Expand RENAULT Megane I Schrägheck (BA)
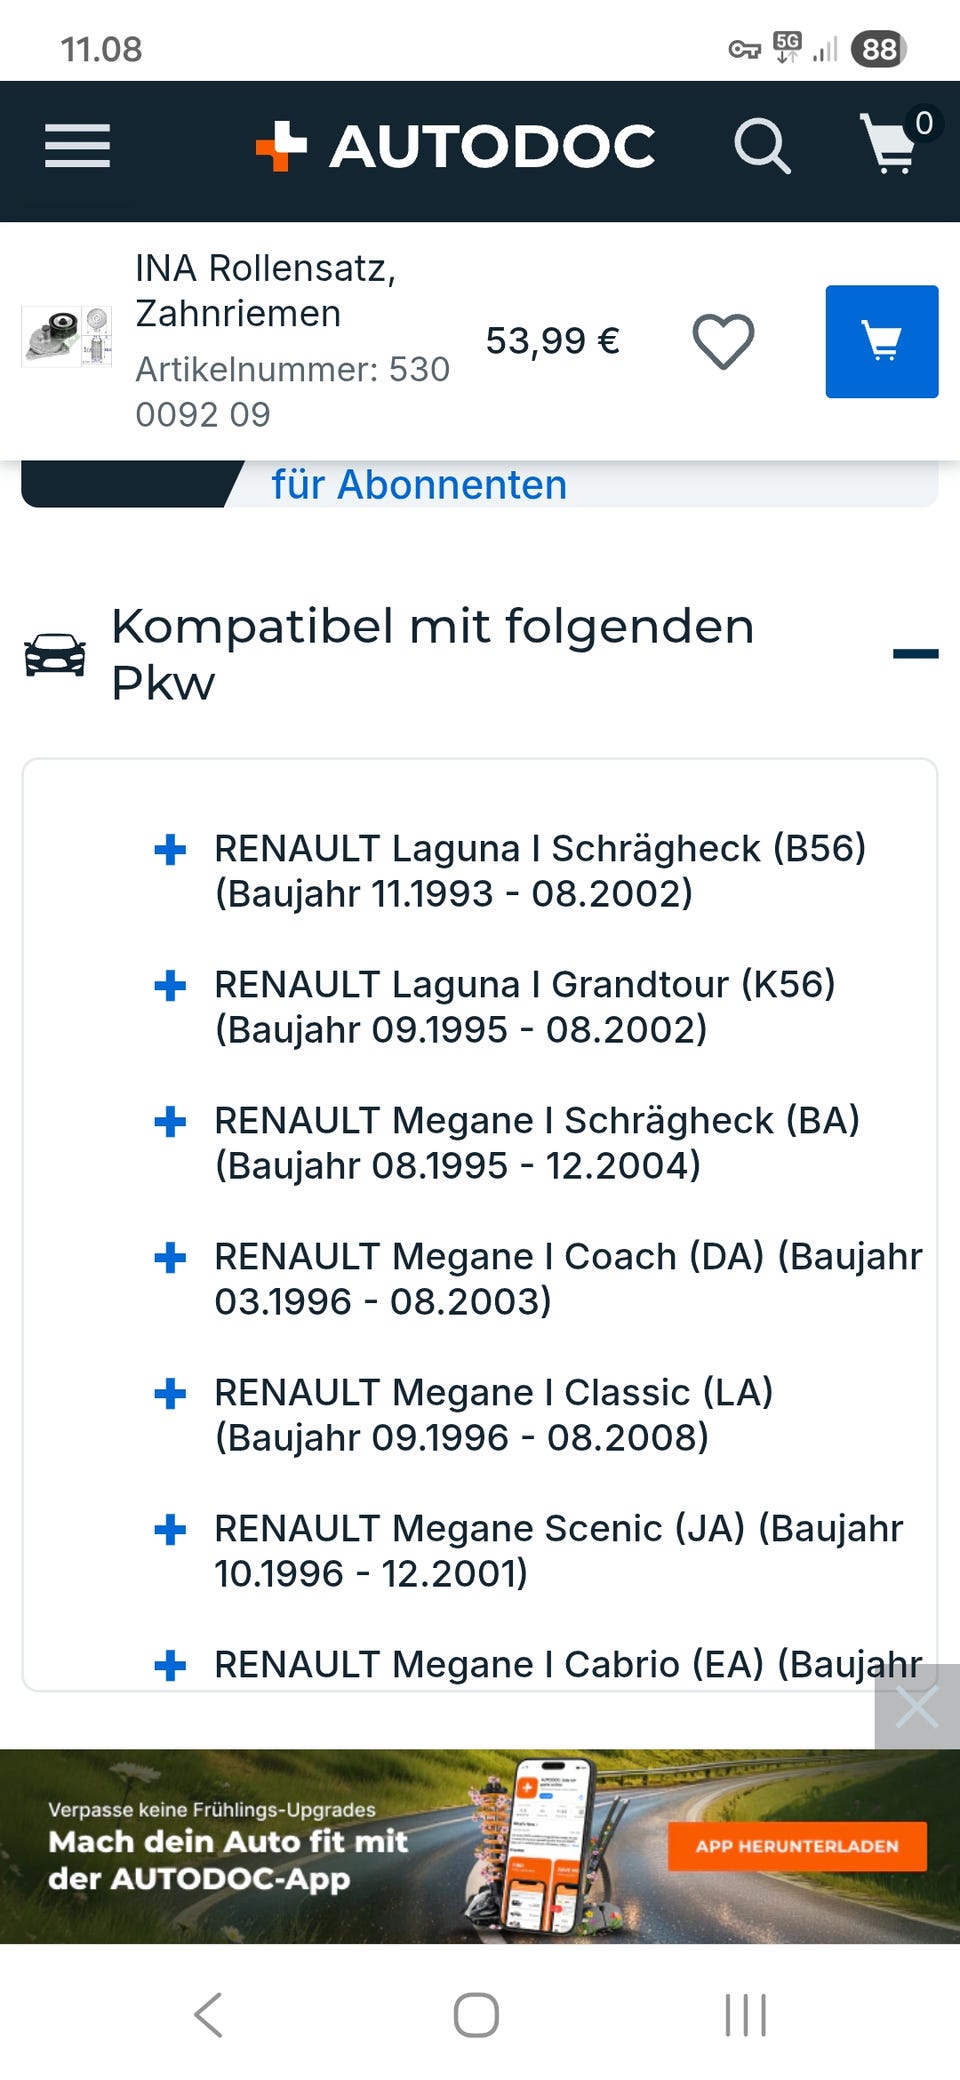This screenshot has width=960, height=2080. pos(170,1122)
